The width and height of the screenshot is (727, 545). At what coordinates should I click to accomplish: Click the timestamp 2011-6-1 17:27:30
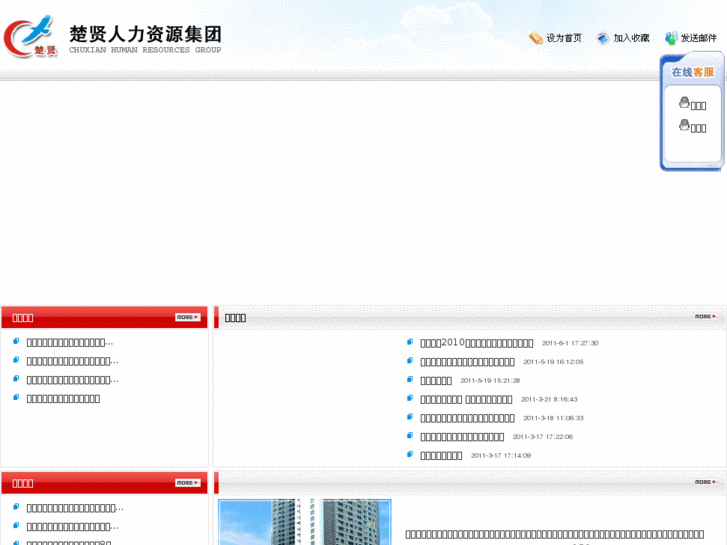[x=570, y=343]
